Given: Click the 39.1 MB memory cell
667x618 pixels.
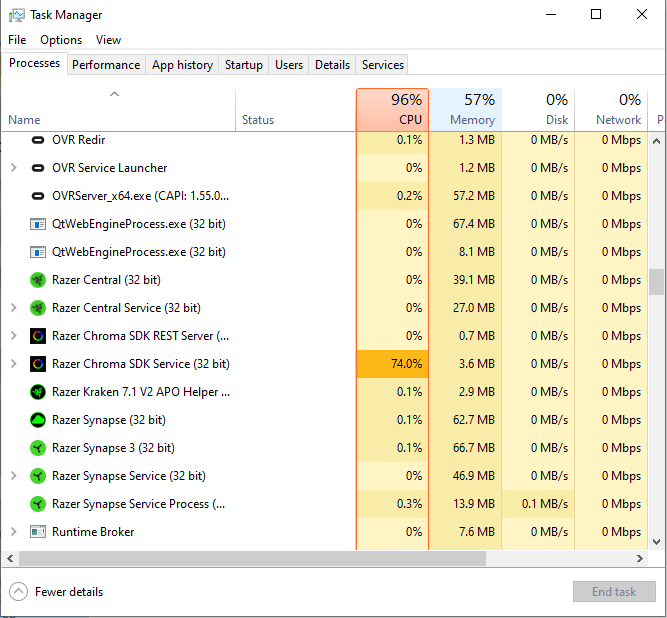Looking at the screenshot, I should coord(465,280).
